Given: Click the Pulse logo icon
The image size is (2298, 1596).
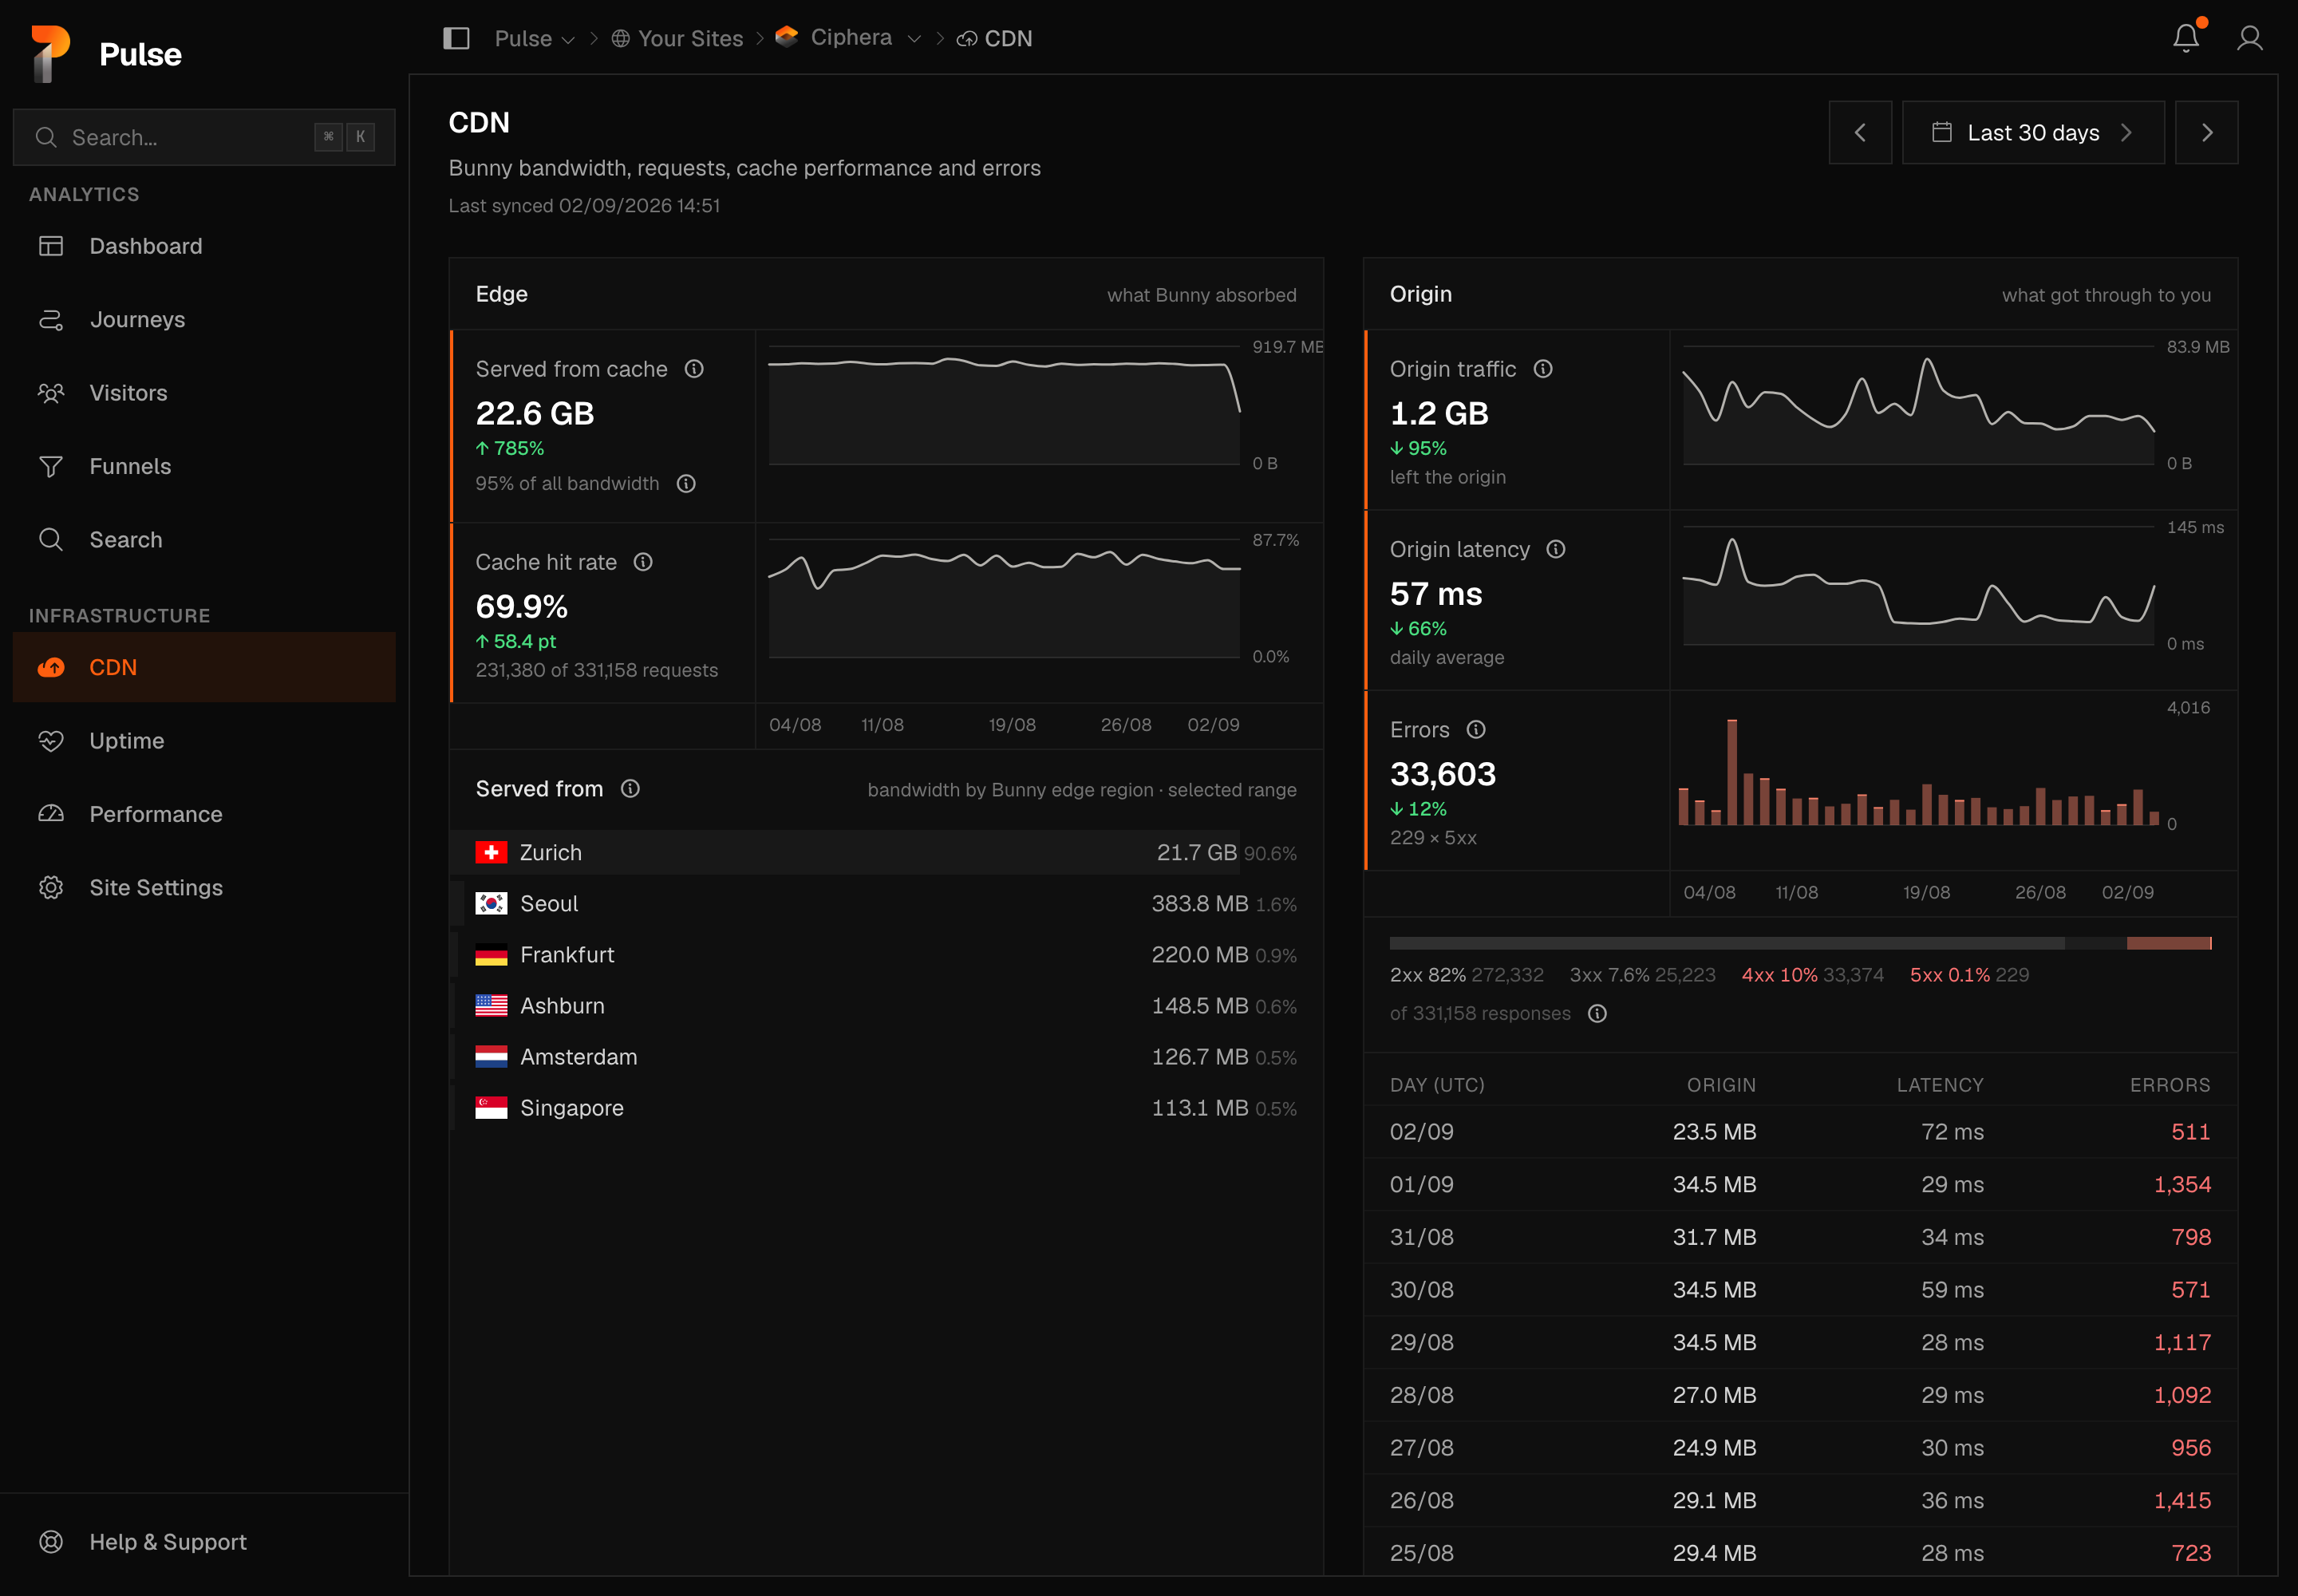Looking at the screenshot, I should click(x=51, y=53).
